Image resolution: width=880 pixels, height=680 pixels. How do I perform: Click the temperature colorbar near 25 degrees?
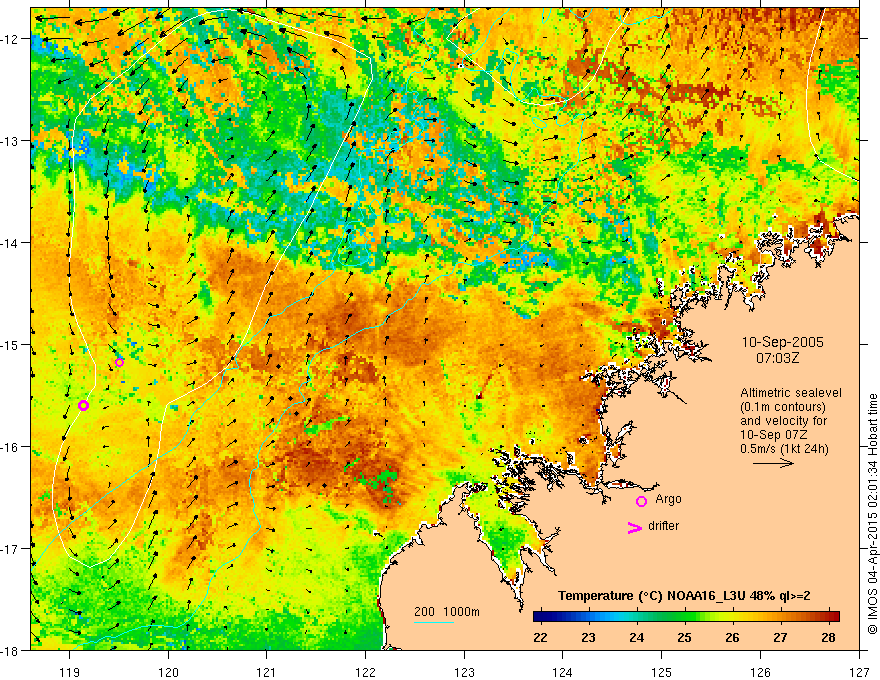684,617
